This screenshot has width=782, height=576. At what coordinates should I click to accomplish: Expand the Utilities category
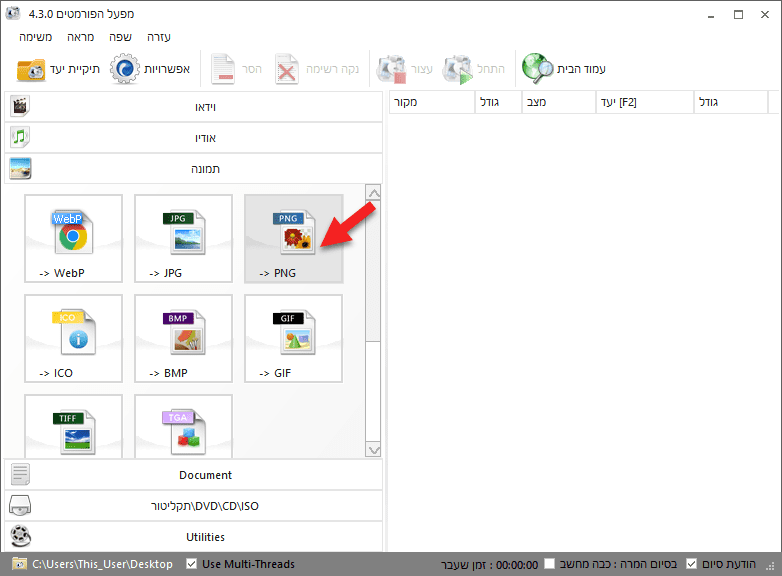click(x=194, y=537)
